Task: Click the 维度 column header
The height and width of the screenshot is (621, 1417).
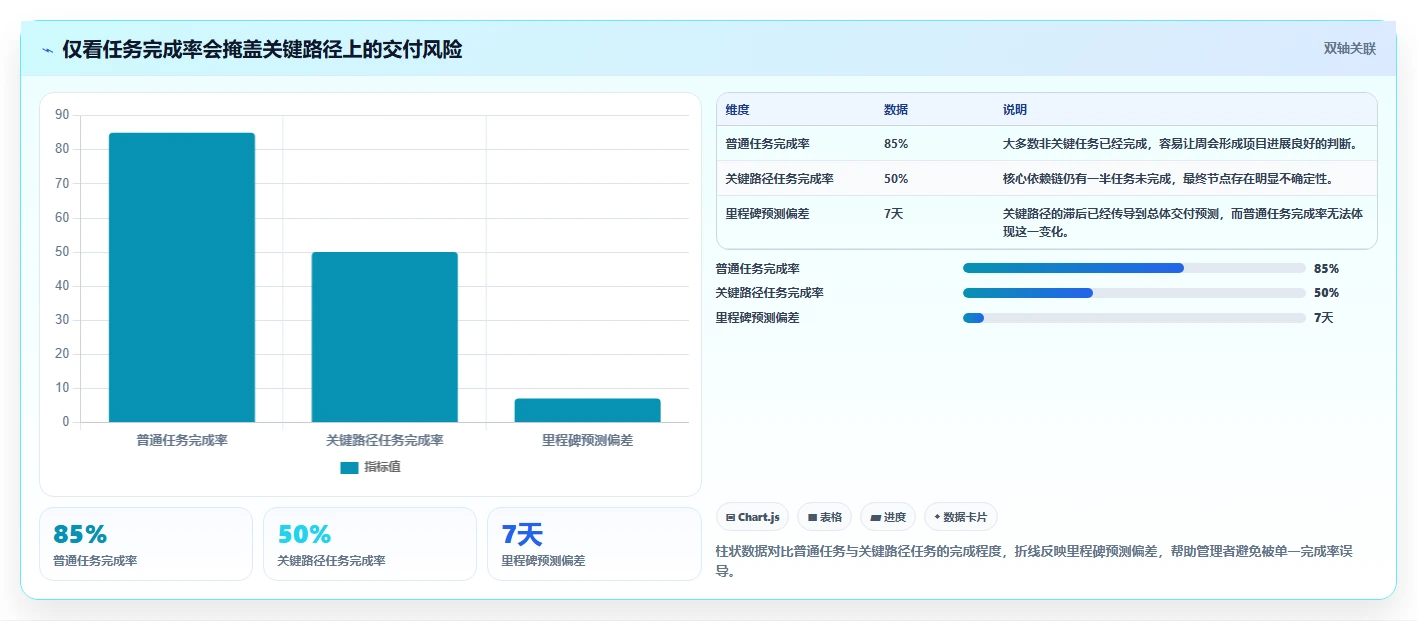Action: [x=738, y=110]
